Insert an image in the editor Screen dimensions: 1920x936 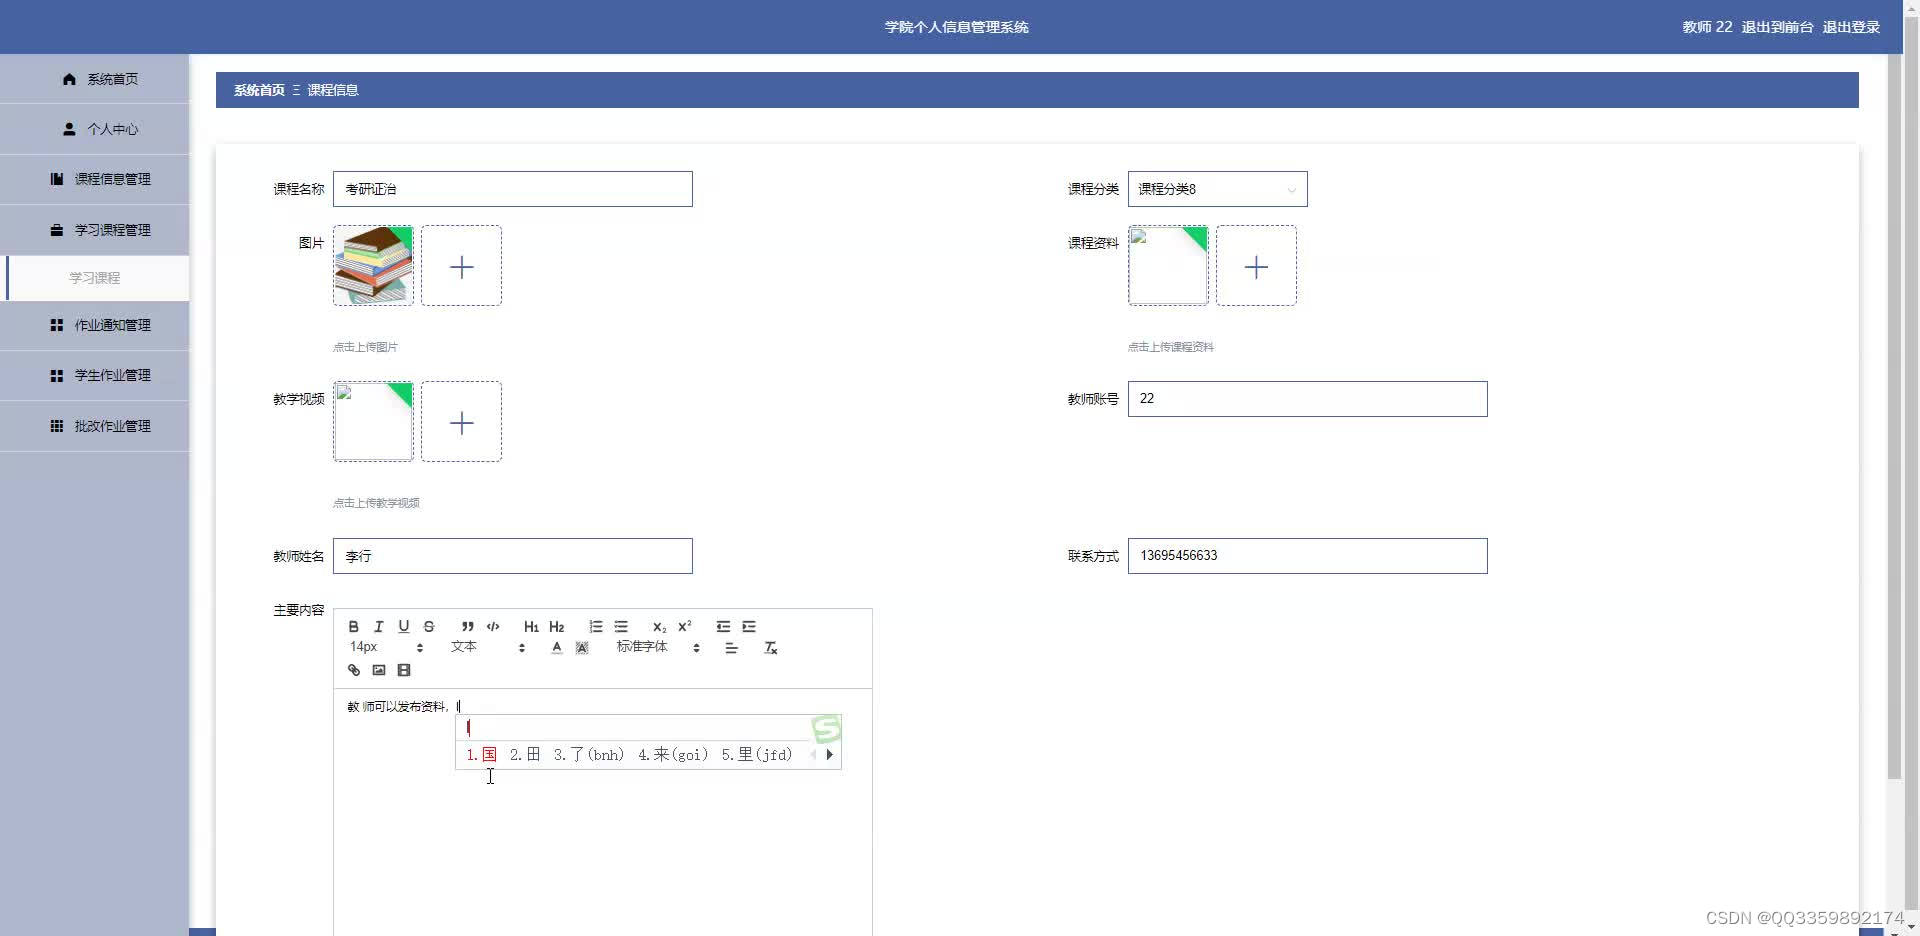(x=379, y=670)
